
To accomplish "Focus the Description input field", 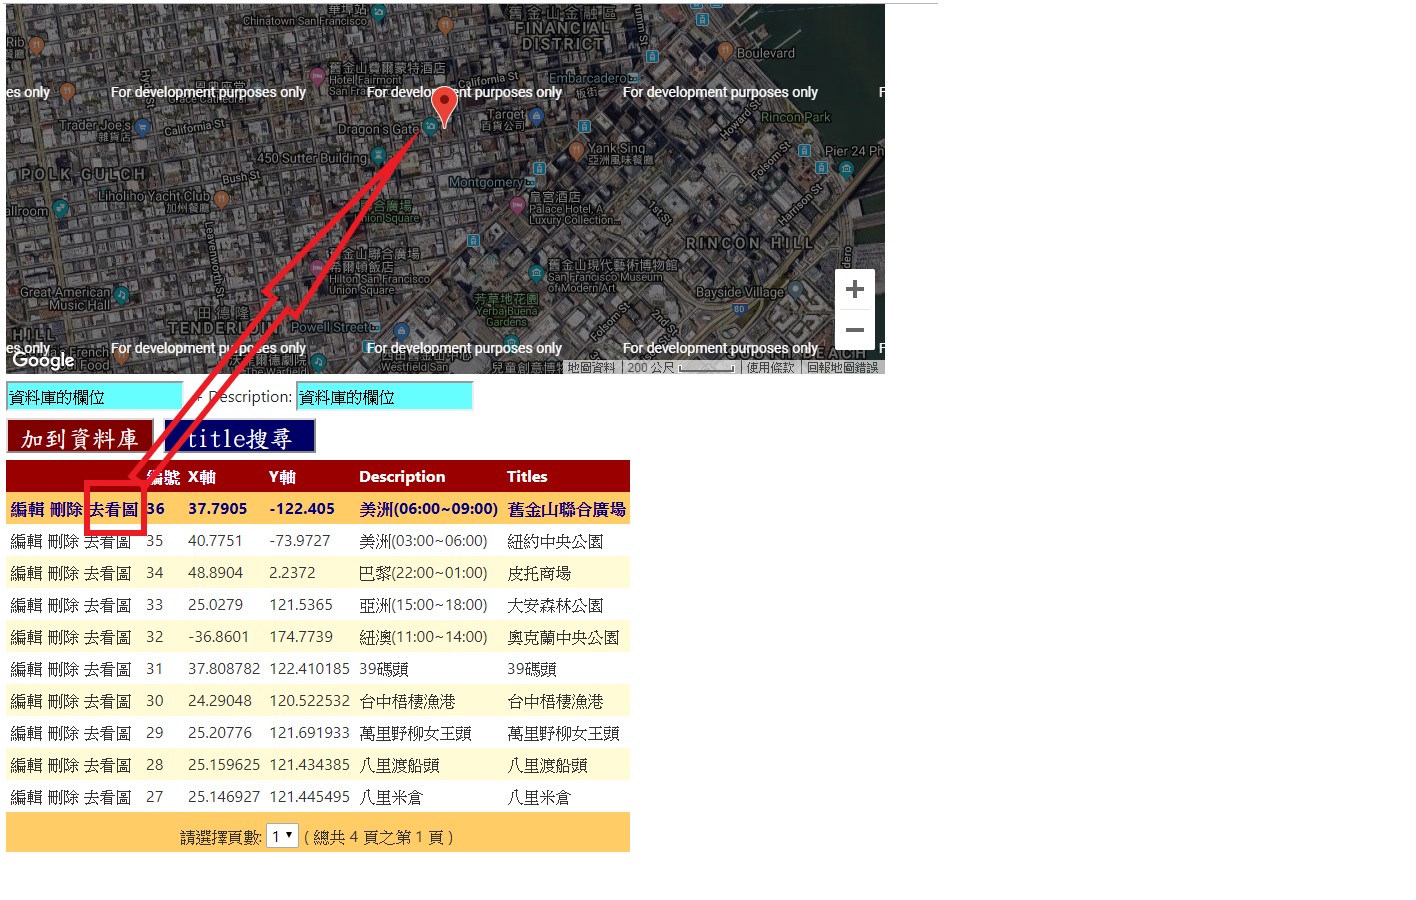I will point(384,397).
